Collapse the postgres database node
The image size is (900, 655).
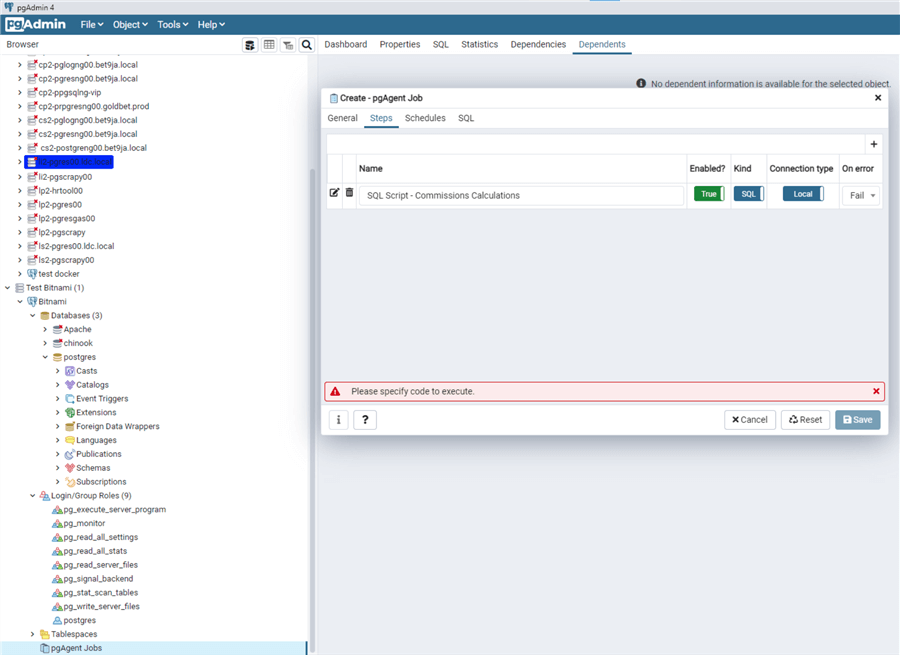tap(45, 357)
